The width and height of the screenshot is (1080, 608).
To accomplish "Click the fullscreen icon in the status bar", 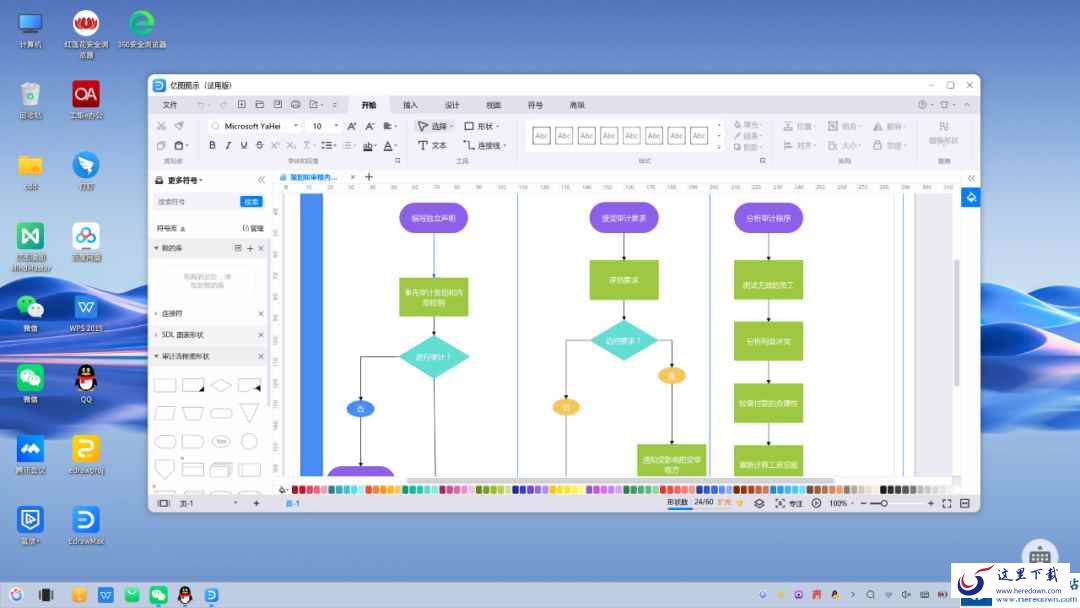I will point(947,503).
